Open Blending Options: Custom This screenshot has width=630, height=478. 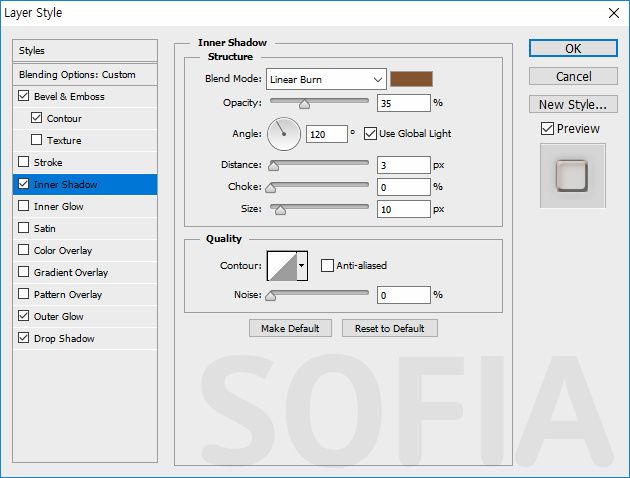pyautogui.click(x=85, y=75)
